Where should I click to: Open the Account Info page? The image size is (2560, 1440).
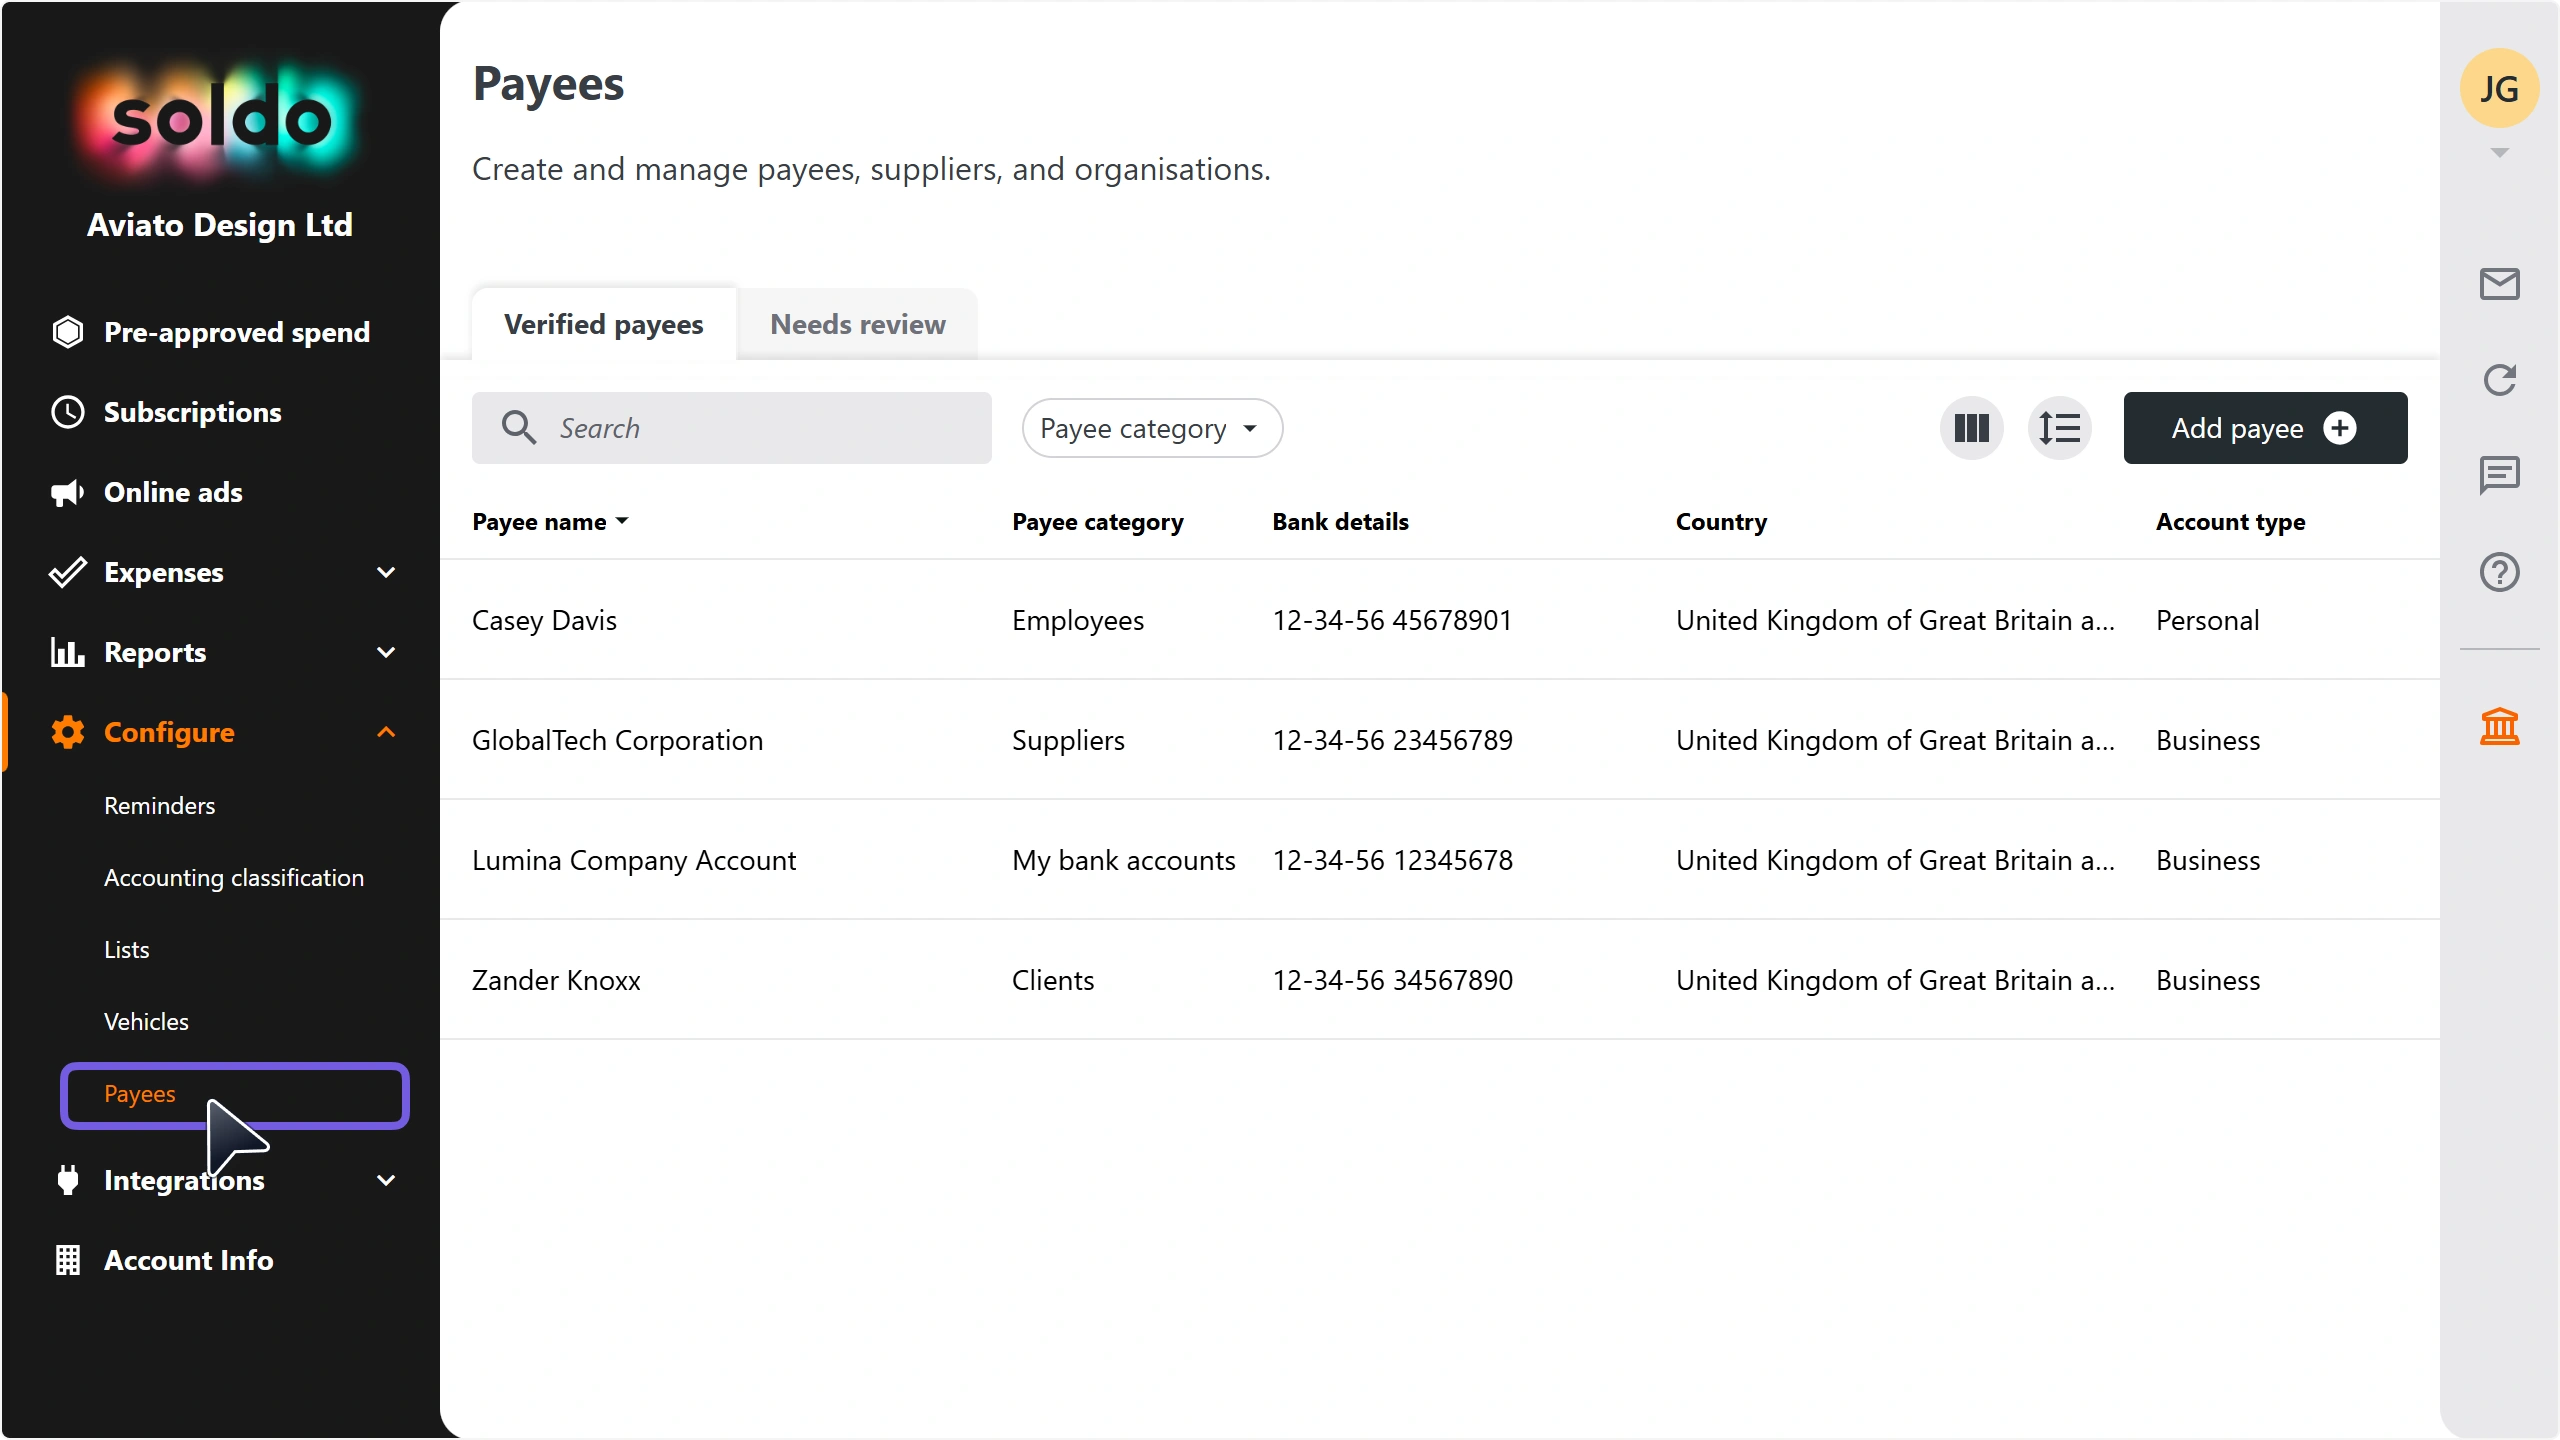point(189,1260)
